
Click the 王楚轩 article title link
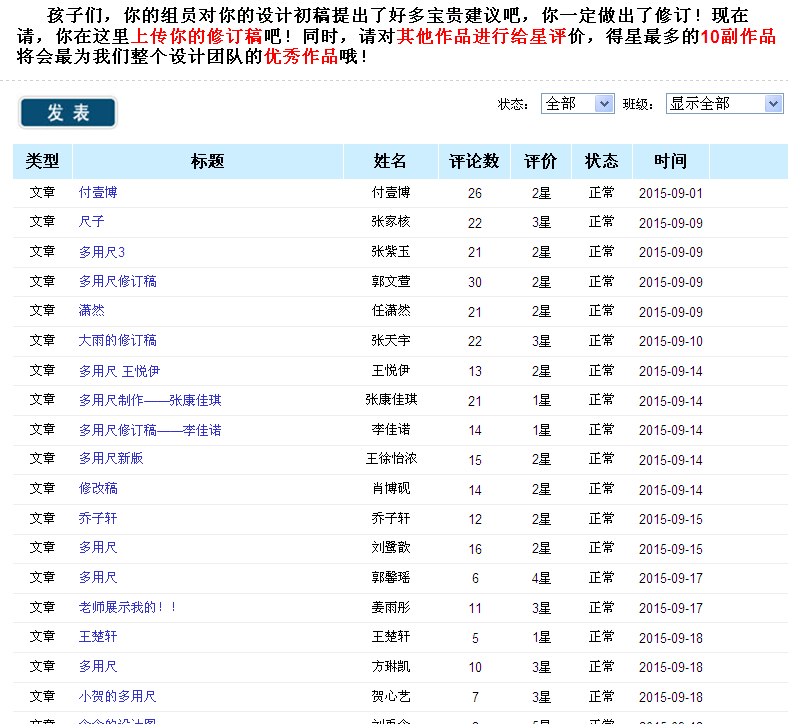98,637
